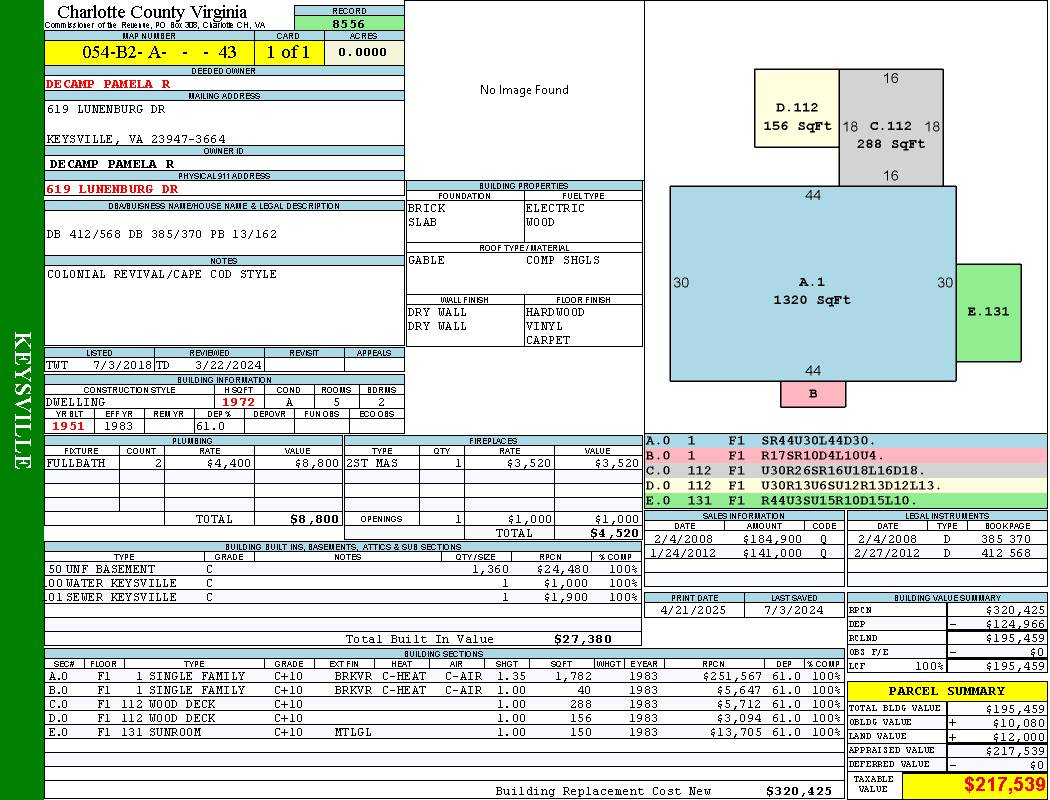Viewport: 1050px width, 800px height.
Task: Click fireplaces total $4,520
Action: [614, 533]
